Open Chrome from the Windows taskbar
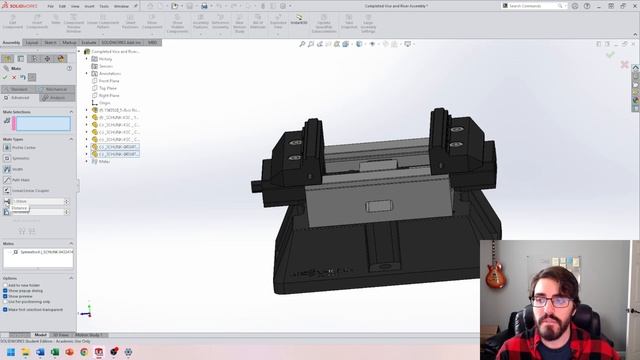640x360 pixels. pyautogui.click(x=84, y=352)
